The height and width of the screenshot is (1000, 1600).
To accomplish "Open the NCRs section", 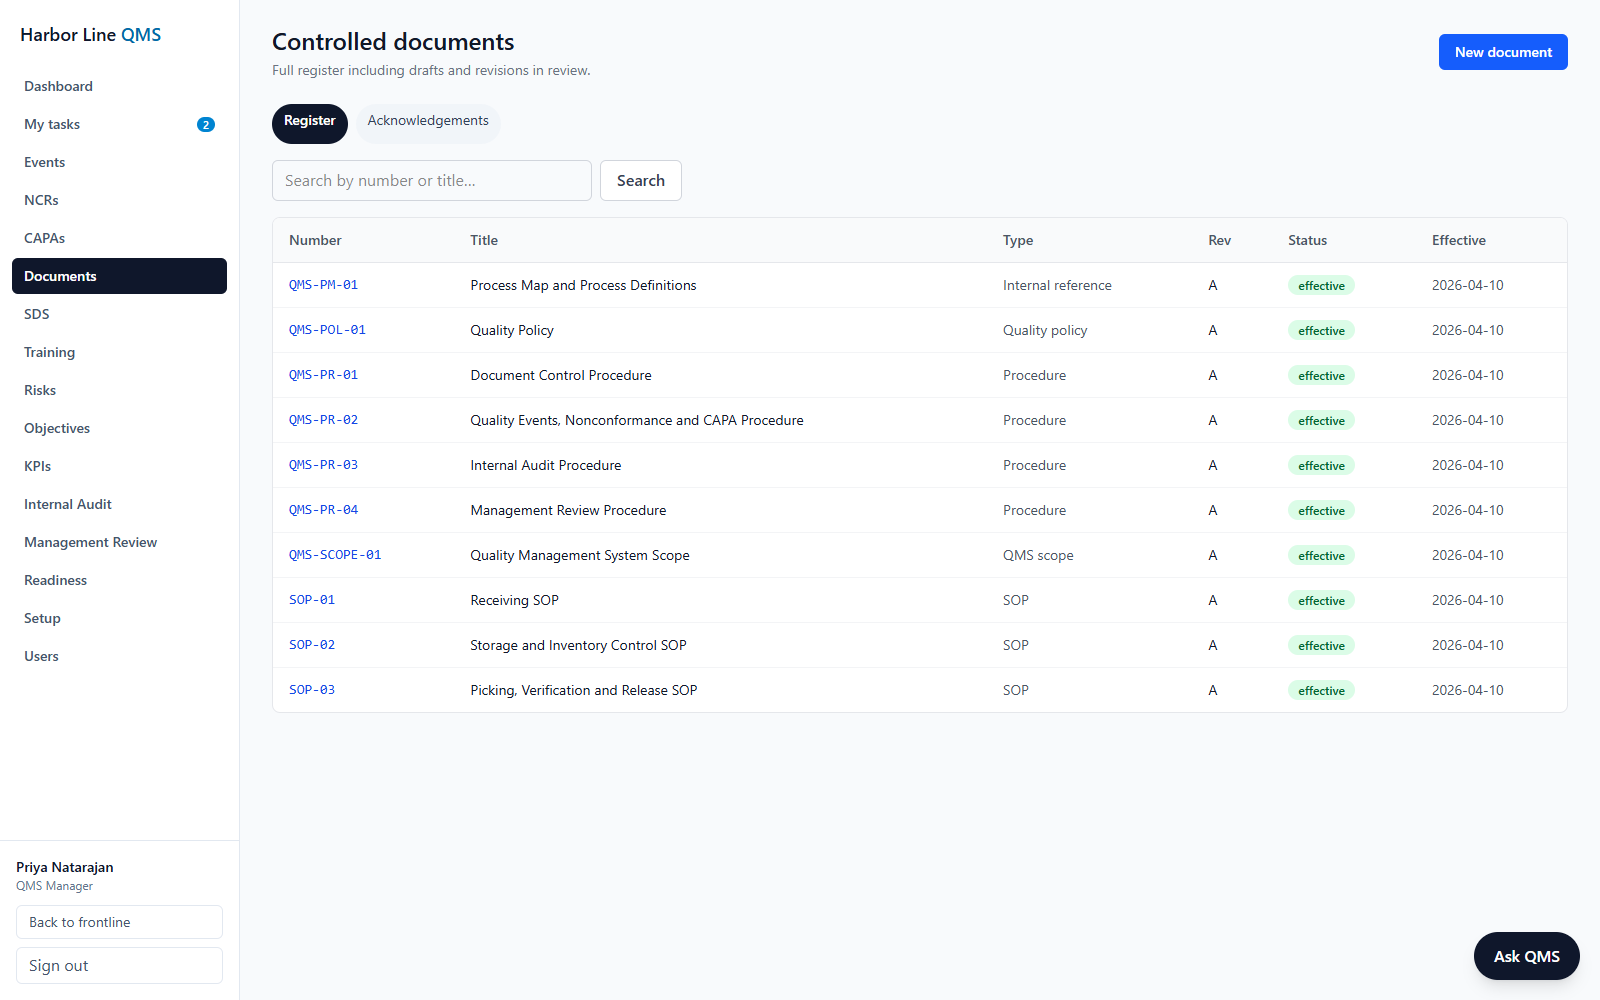I will (x=119, y=200).
